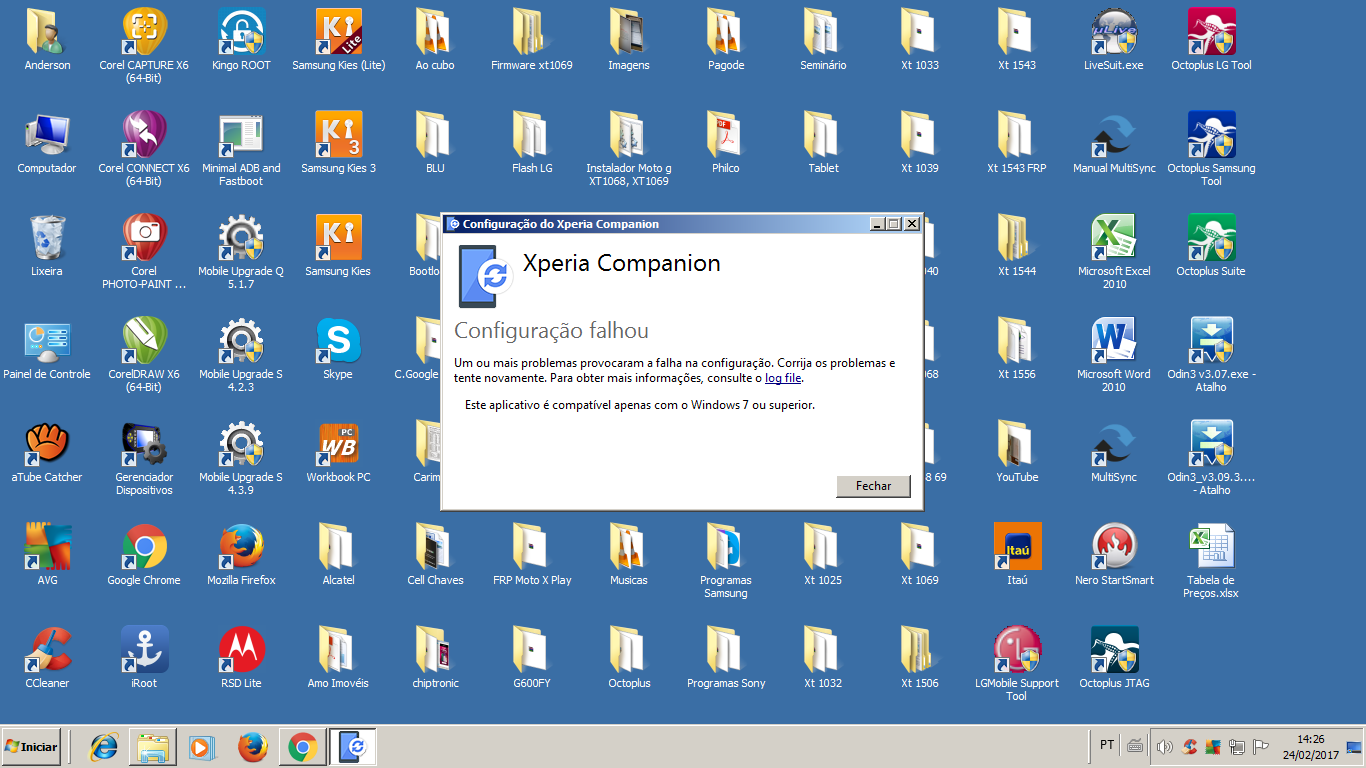Select the Skype desktop icon
1366x768 pixels.
click(338, 340)
